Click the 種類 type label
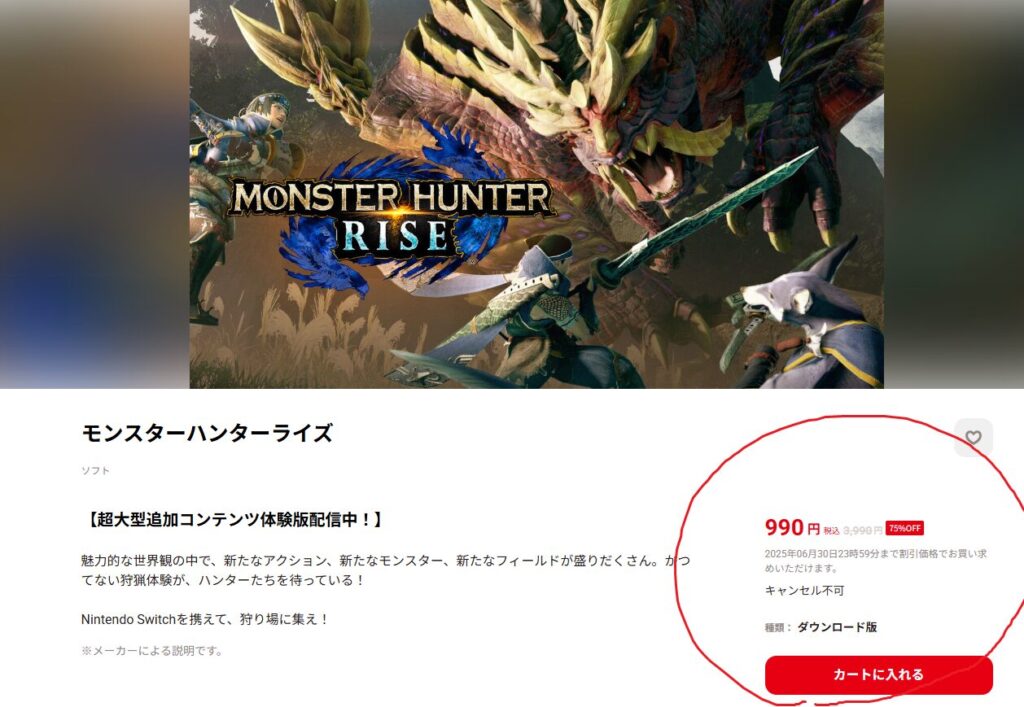The width and height of the screenshot is (1024, 707). pyautogui.click(x=777, y=628)
